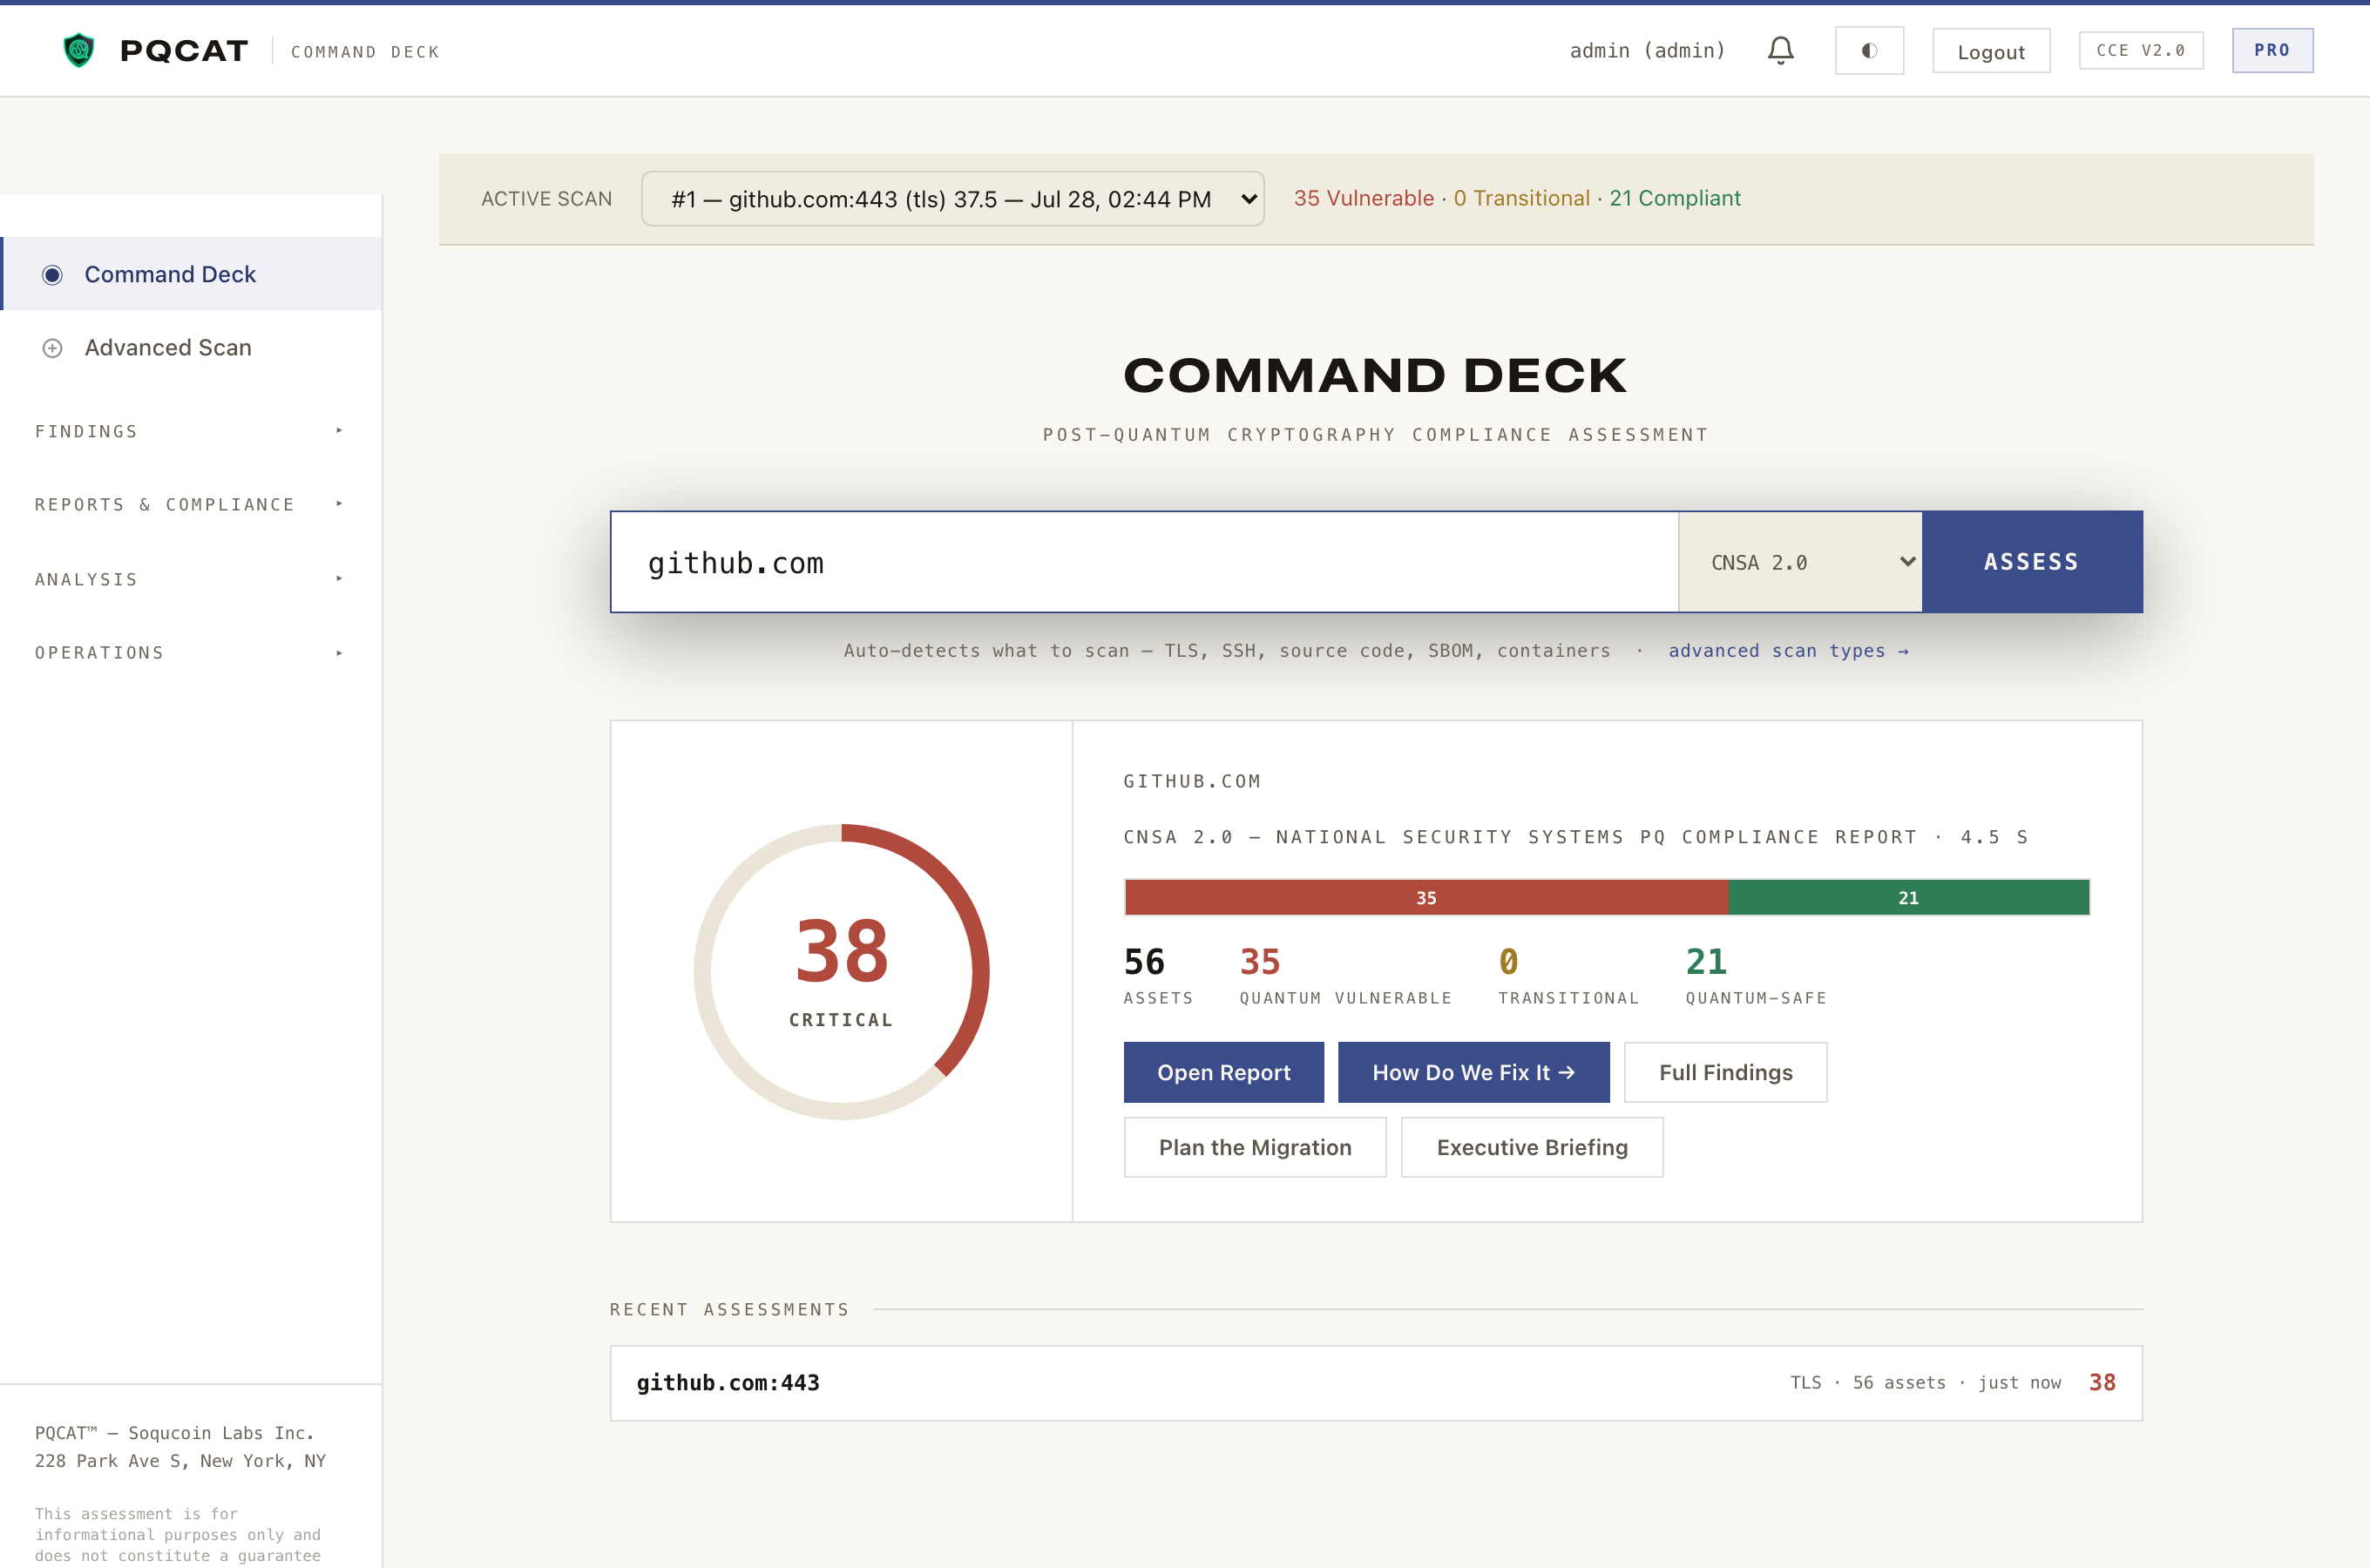
Task: Open Advanced Scan page
Action: pos(191,348)
